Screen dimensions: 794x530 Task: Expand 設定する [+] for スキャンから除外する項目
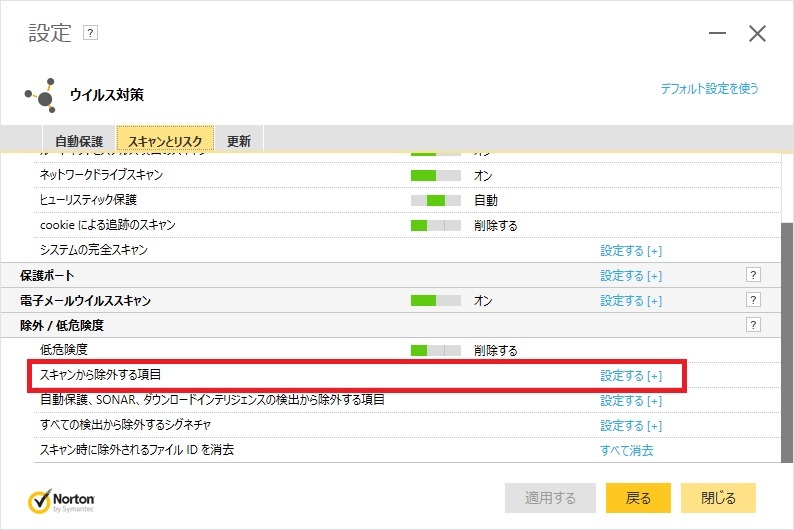[630, 376]
